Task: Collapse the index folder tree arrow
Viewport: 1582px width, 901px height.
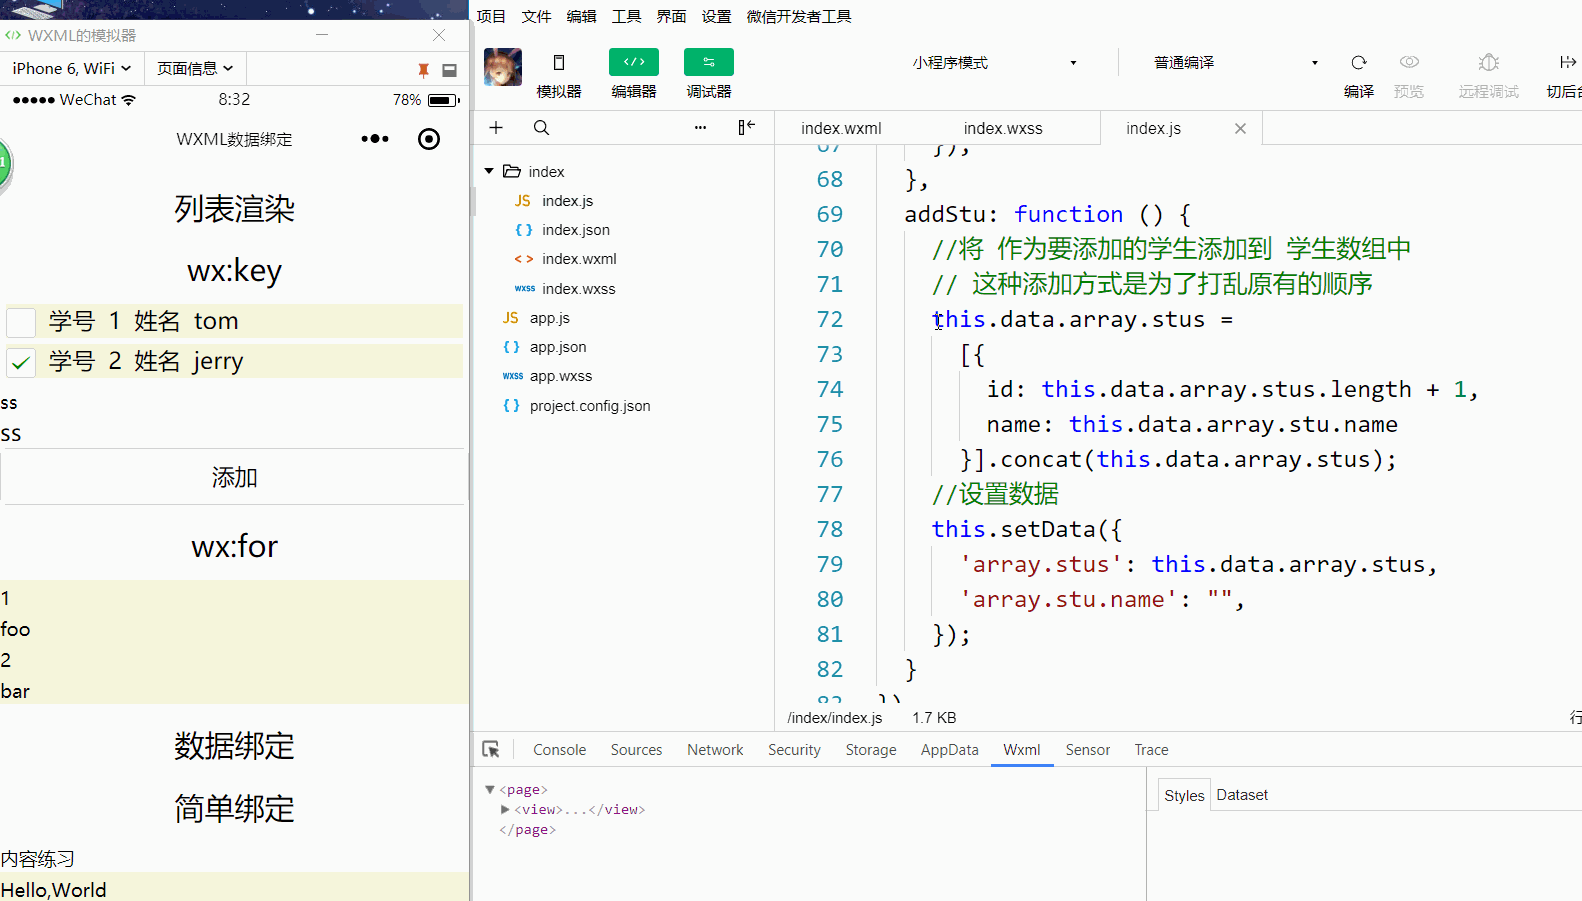Action: click(x=489, y=171)
